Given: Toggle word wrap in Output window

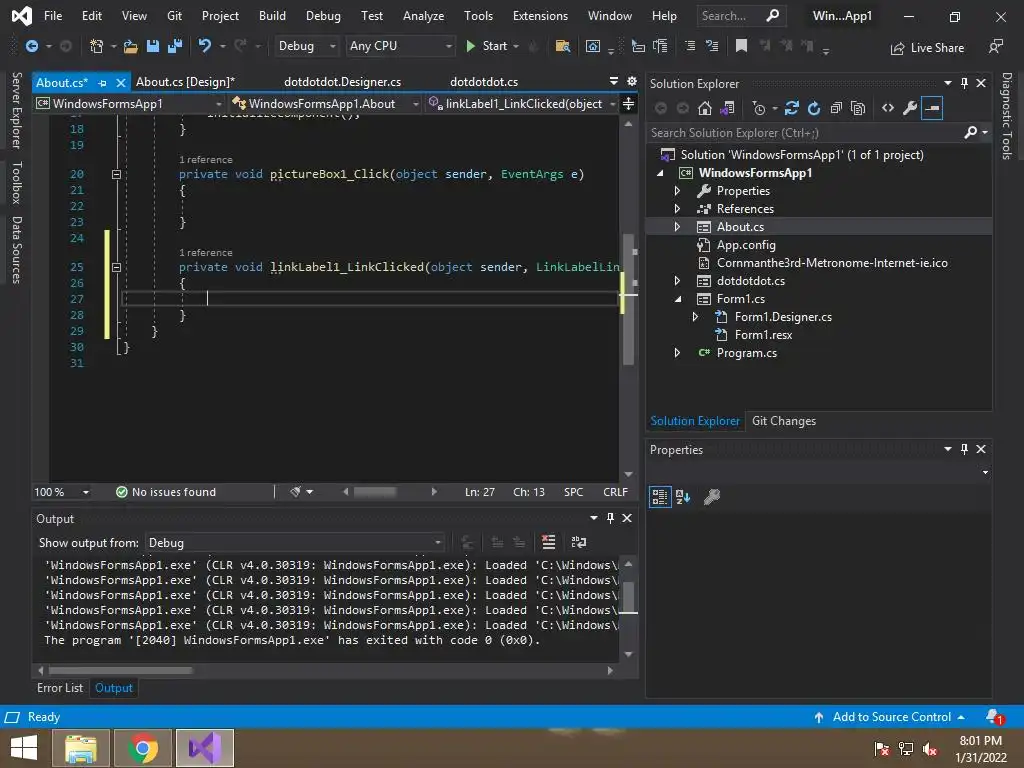Looking at the screenshot, I should coord(579,542).
